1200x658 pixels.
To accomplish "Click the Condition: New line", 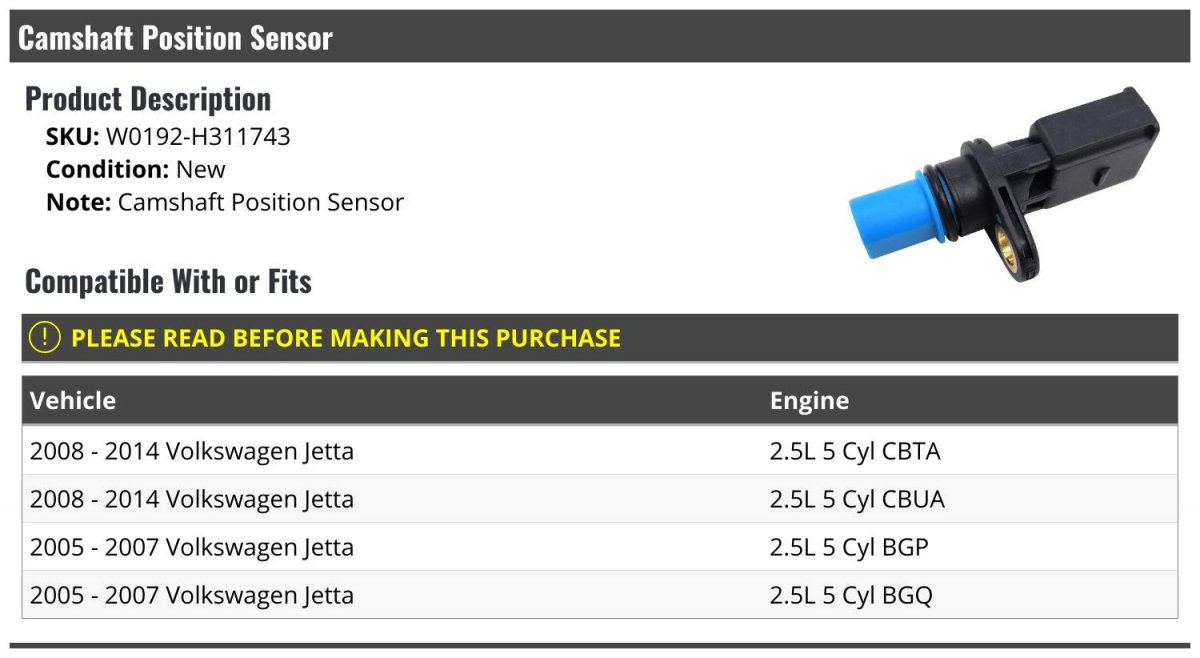I will coord(136,169).
